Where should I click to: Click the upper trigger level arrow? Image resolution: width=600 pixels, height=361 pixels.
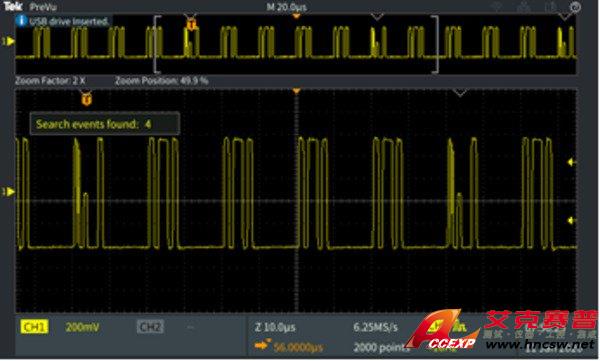coord(572,162)
